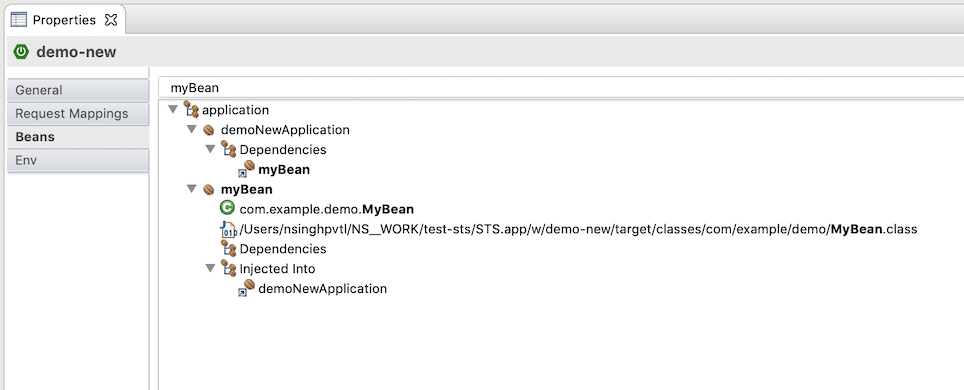Collapse the demoNewApplication node under application
Screen dimensions: 964x390
pyautogui.click(x=192, y=130)
